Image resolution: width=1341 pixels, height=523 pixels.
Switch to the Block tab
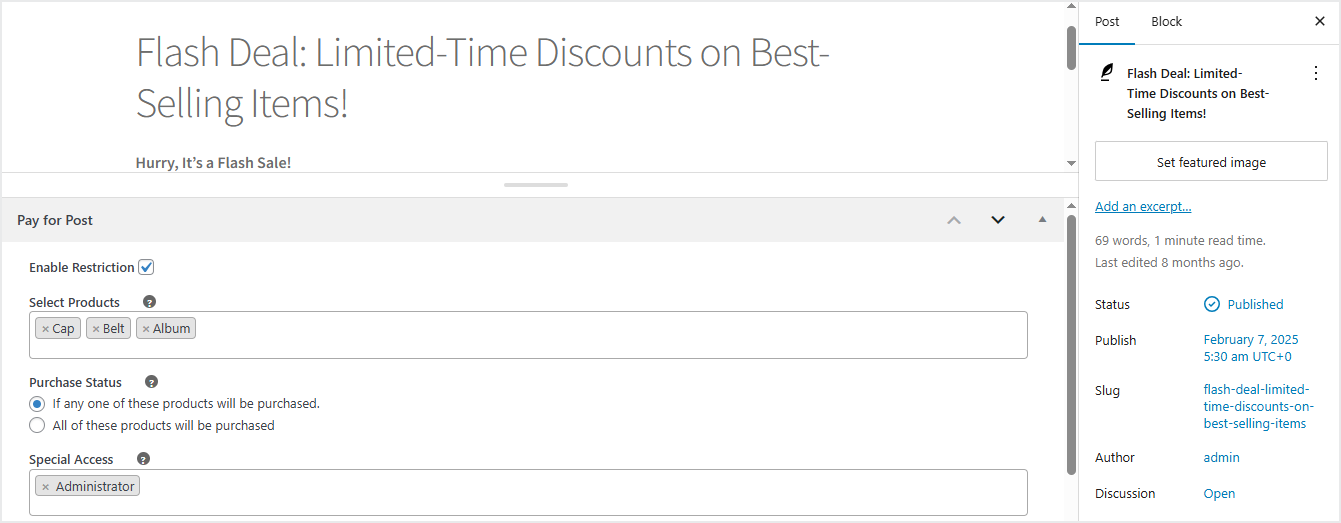(1166, 21)
